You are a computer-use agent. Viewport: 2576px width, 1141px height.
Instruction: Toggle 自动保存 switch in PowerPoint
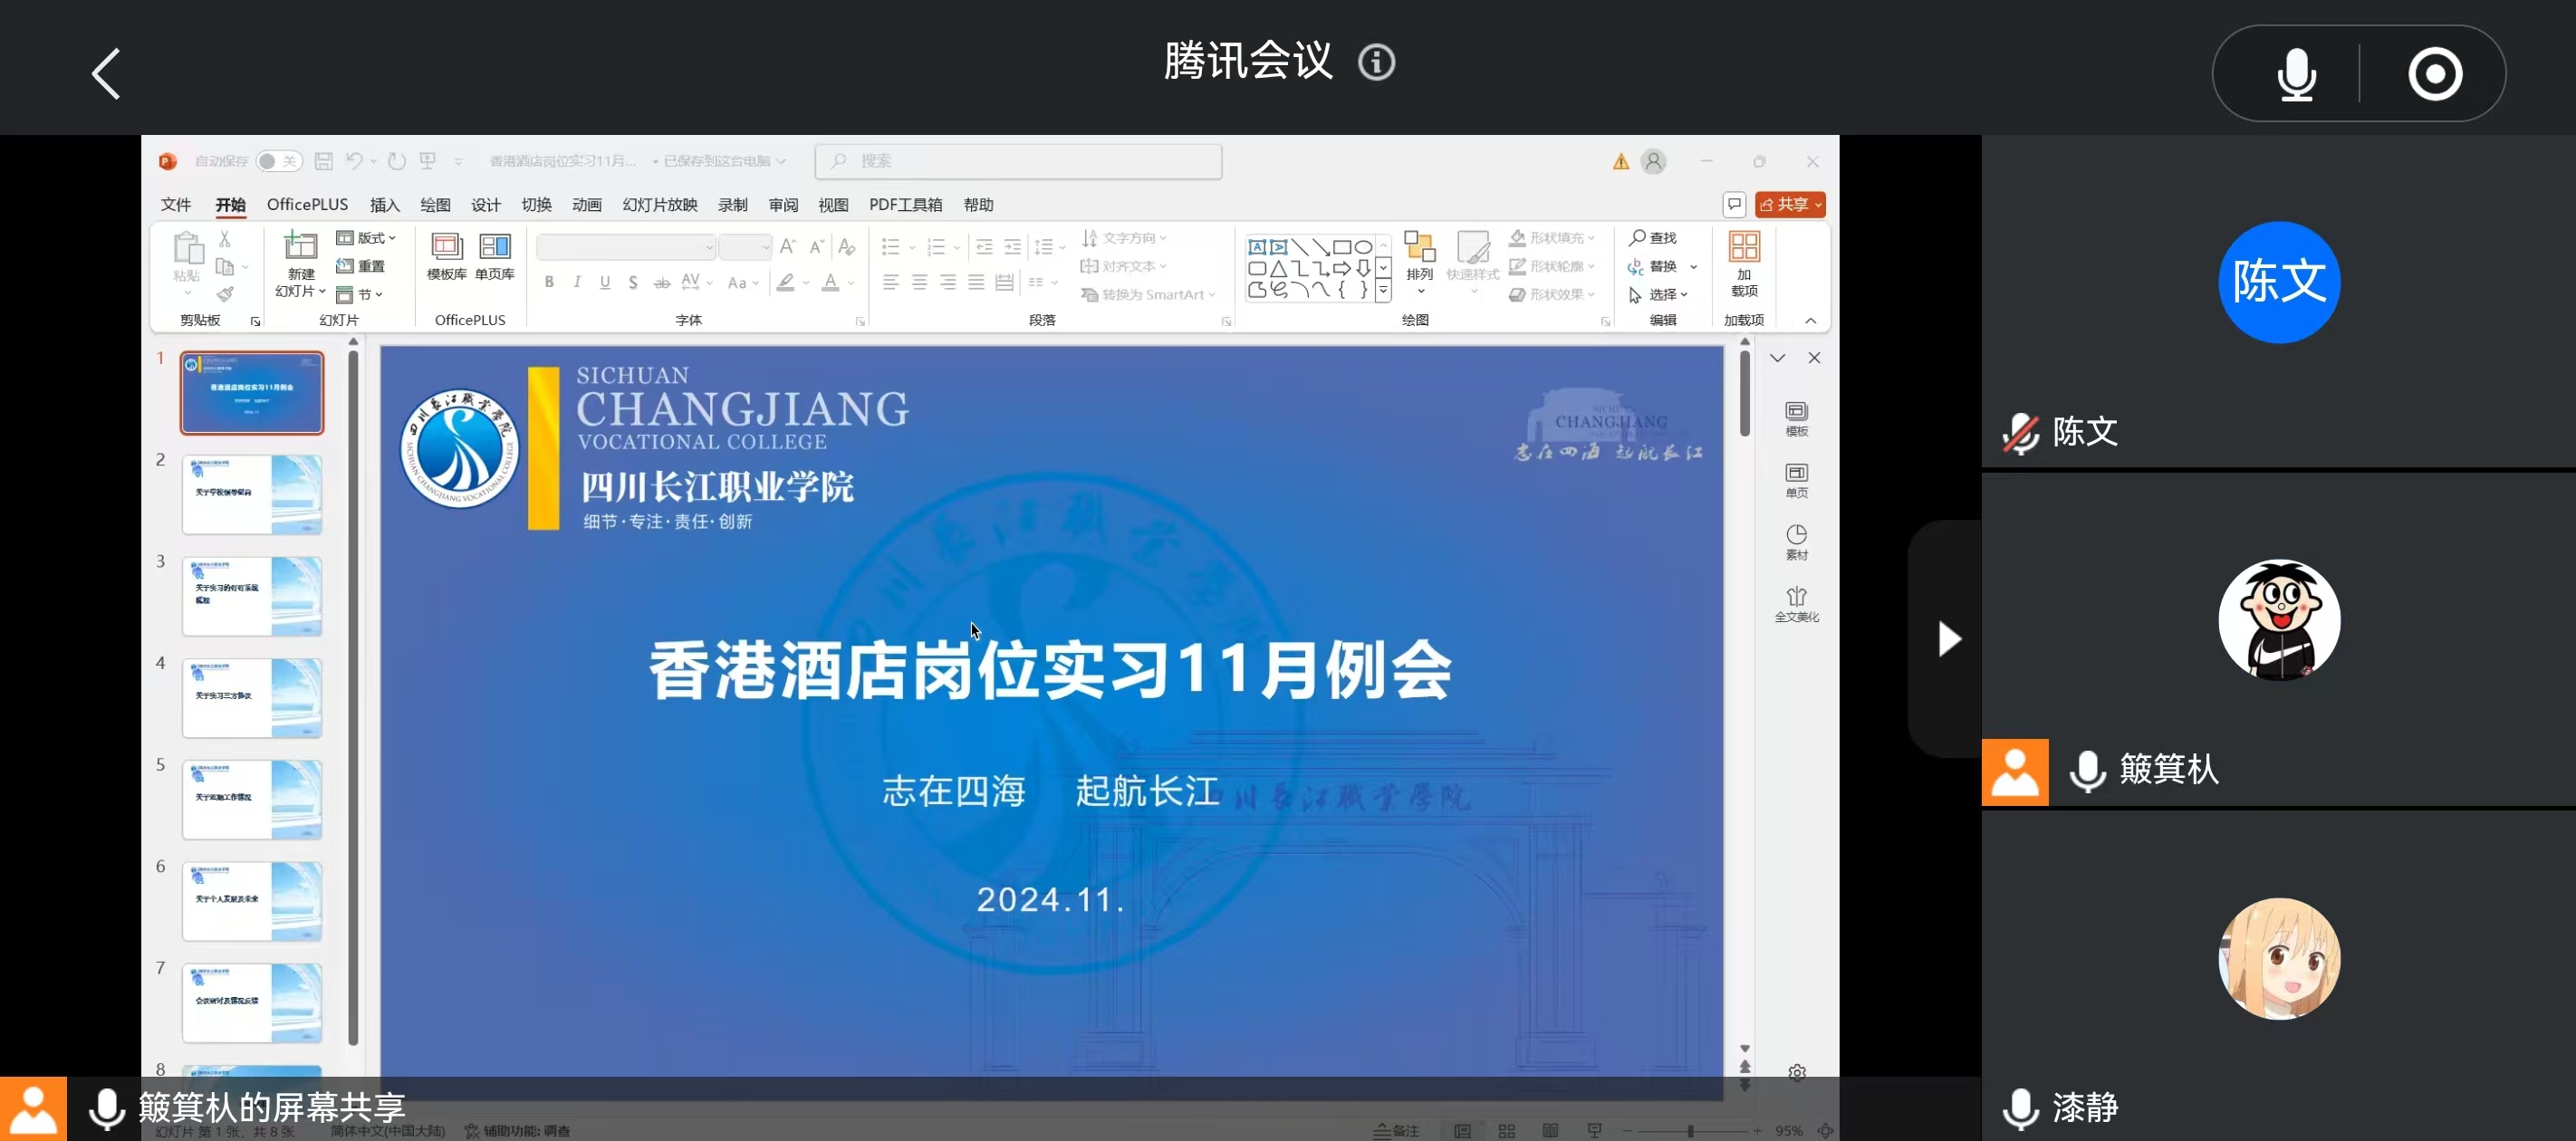tap(278, 161)
